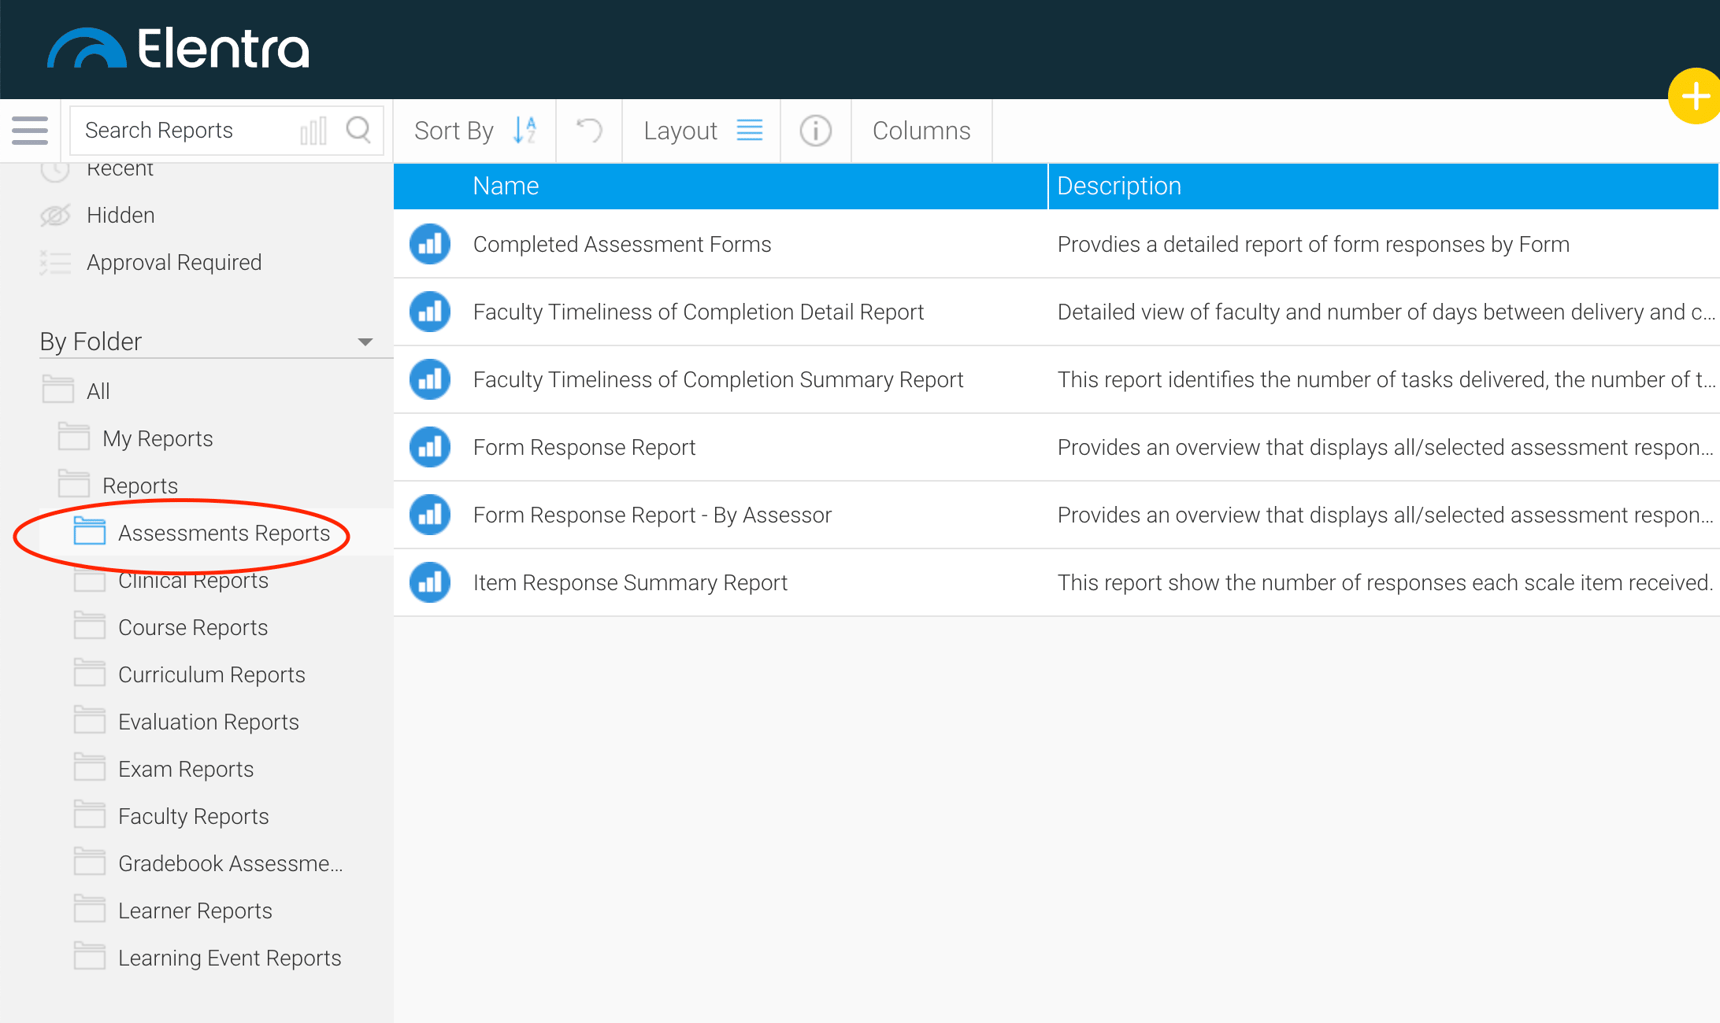Open the My Reports folder

[x=157, y=438]
